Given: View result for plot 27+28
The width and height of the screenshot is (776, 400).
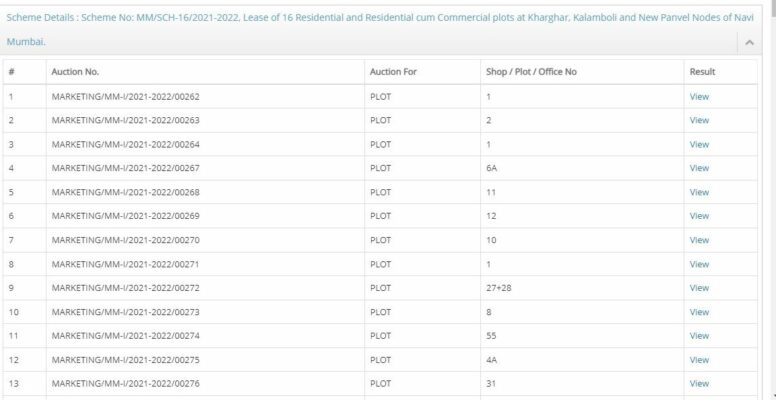Looking at the screenshot, I should 699,288.
